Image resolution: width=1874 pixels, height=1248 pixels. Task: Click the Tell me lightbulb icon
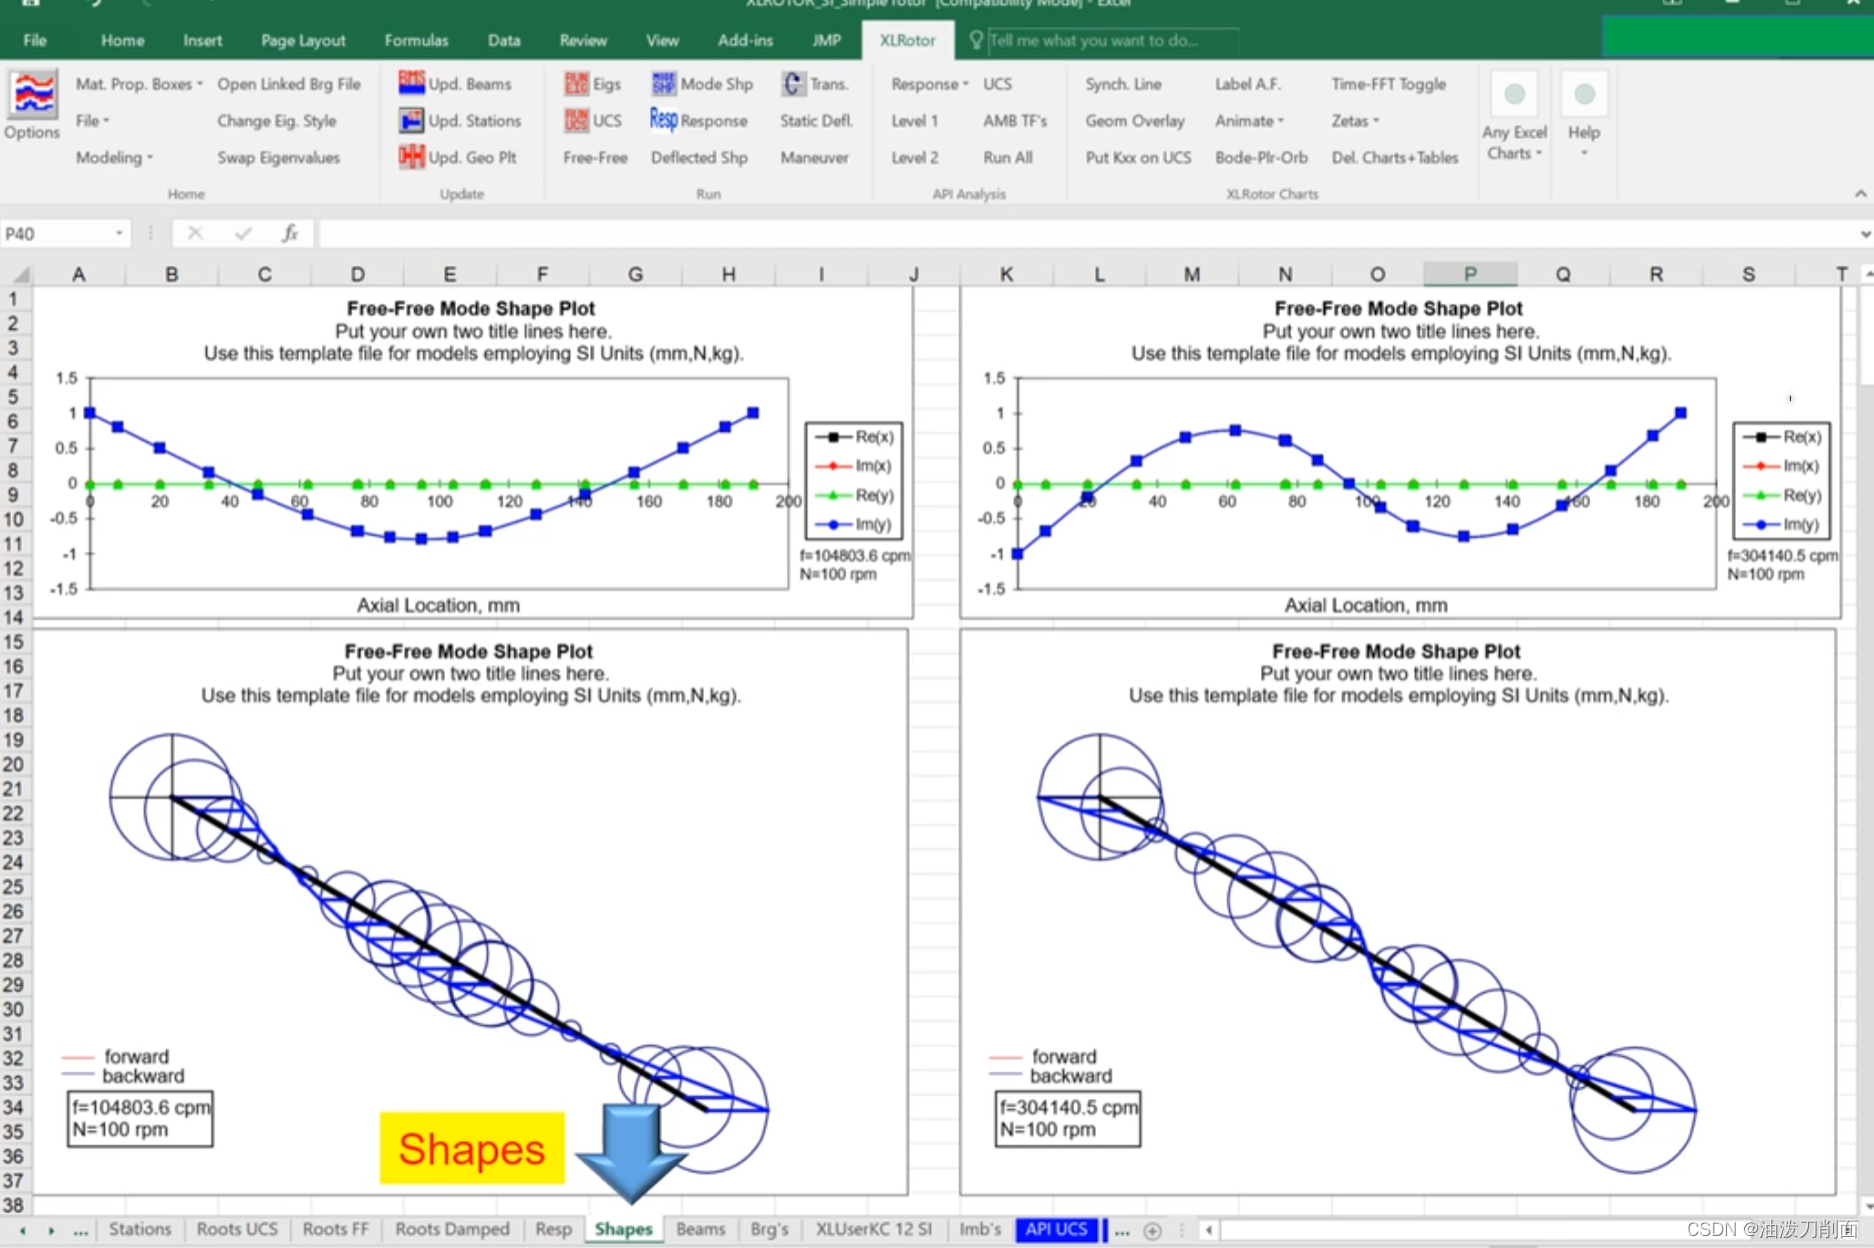[976, 40]
